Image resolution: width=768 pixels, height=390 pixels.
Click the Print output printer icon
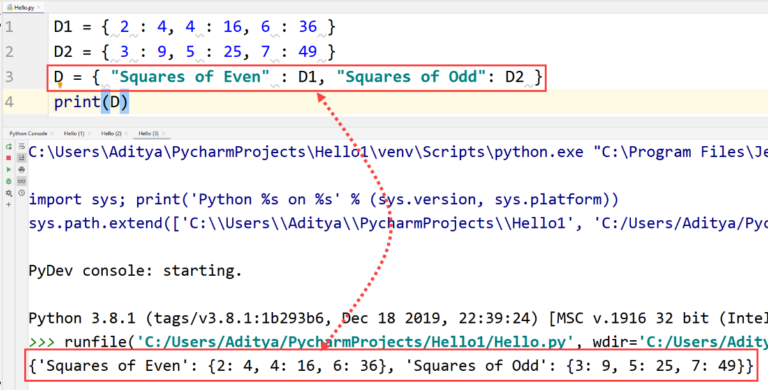(22, 170)
